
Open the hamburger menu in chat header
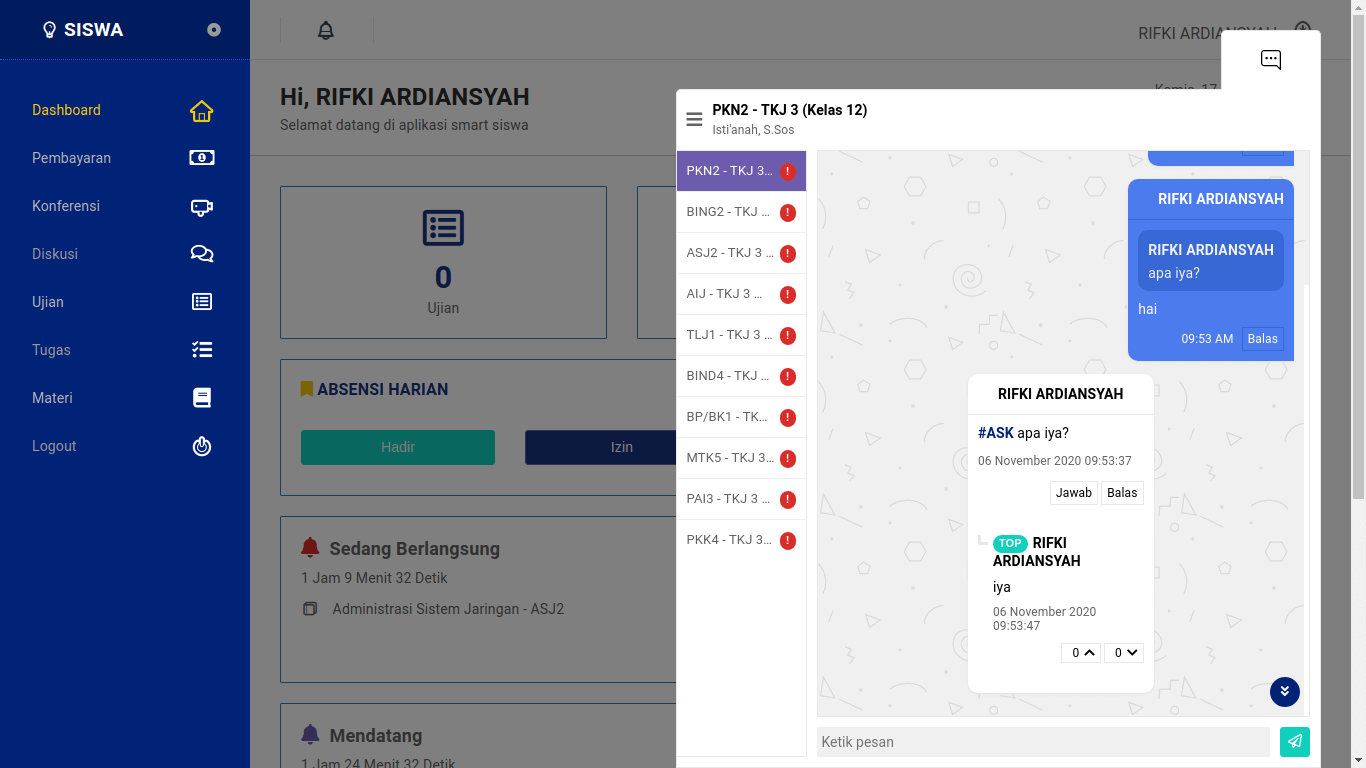pyautogui.click(x=694, y=120)
